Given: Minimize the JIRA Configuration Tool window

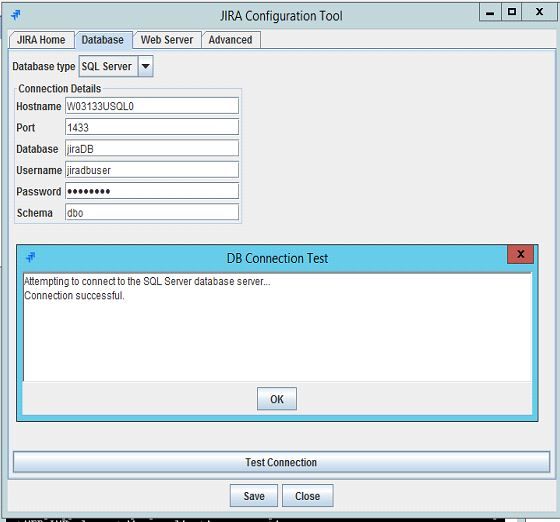Looking at the screenshot, I should click(x=490, y=12).
